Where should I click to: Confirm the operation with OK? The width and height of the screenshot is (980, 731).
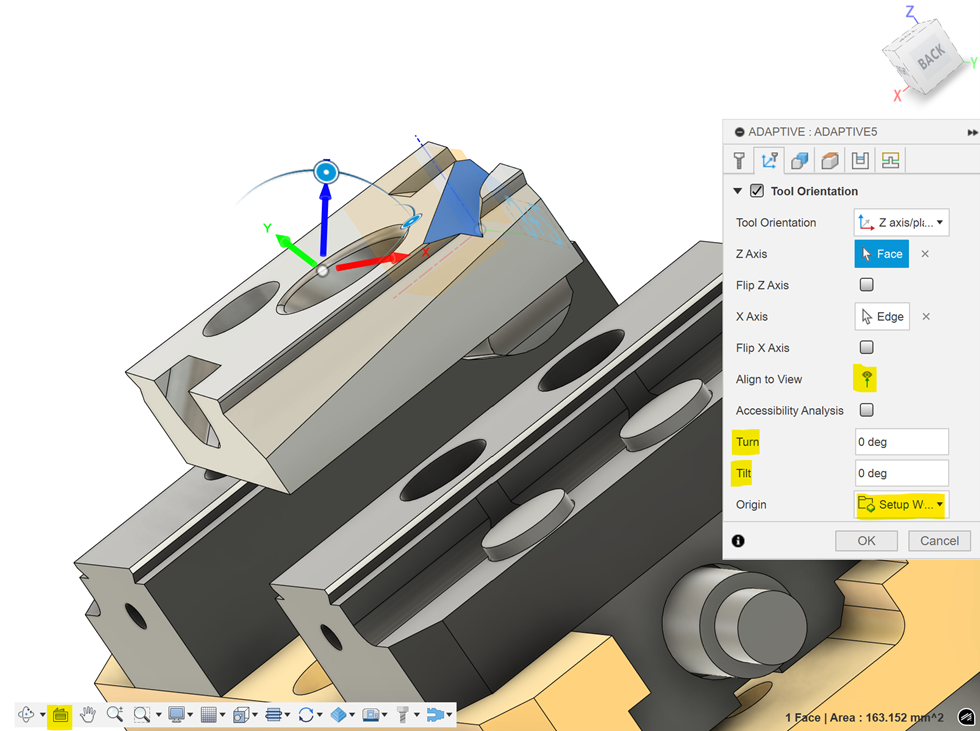[x=865, y=540]
